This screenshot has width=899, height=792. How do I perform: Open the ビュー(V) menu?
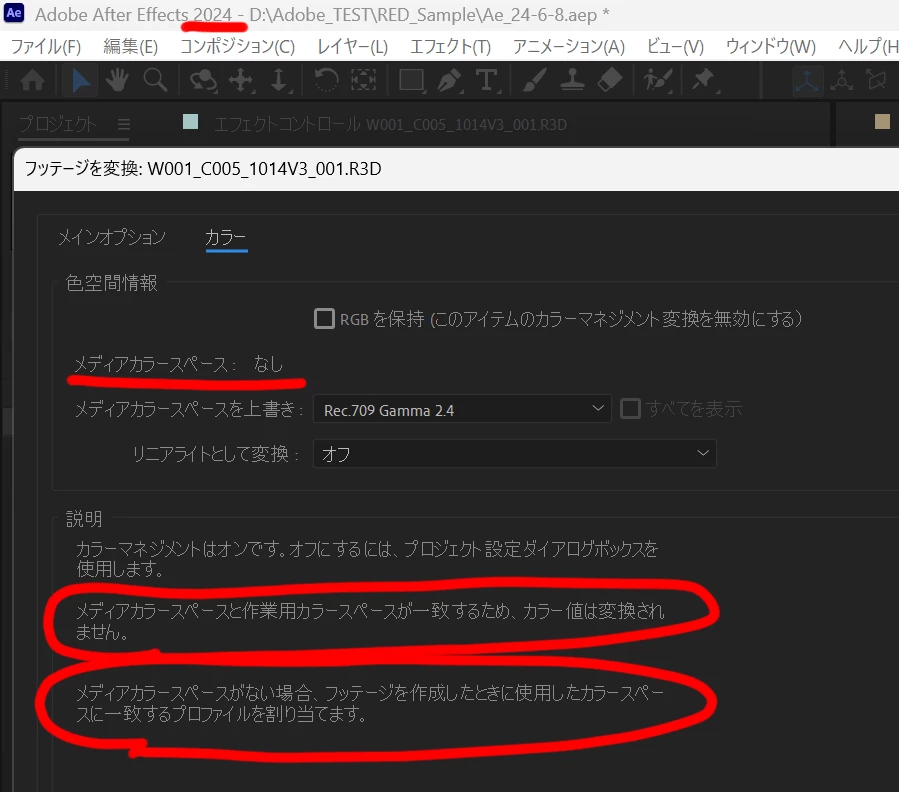click(x=675, y=46)
